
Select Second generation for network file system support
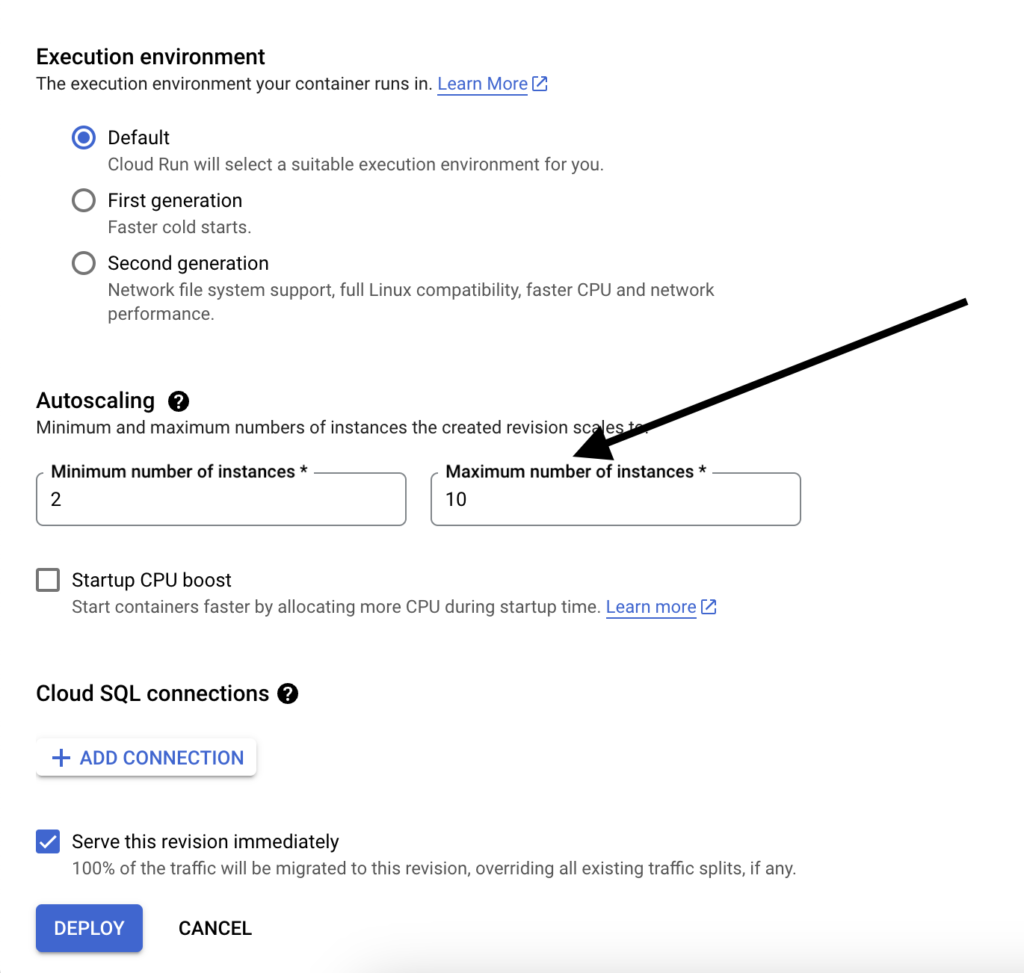pos(83,263)
